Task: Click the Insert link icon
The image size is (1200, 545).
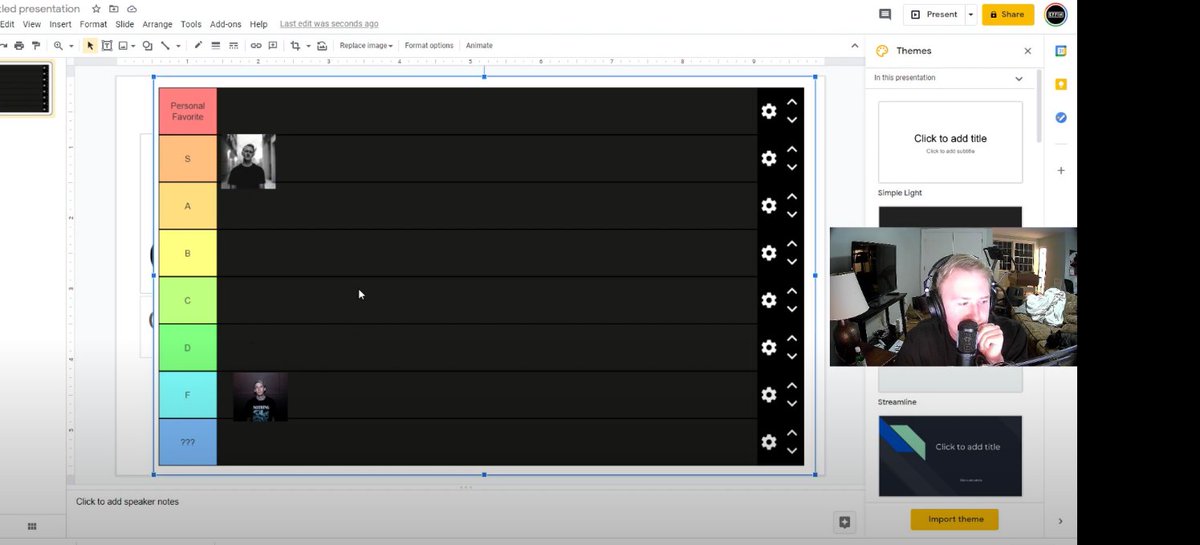Action: [256, 45]
